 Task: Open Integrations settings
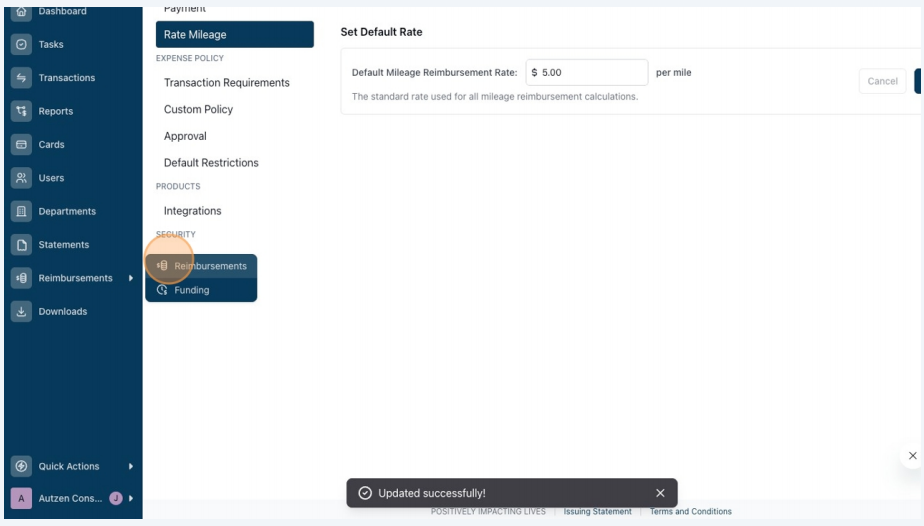(x=193, y=211)
